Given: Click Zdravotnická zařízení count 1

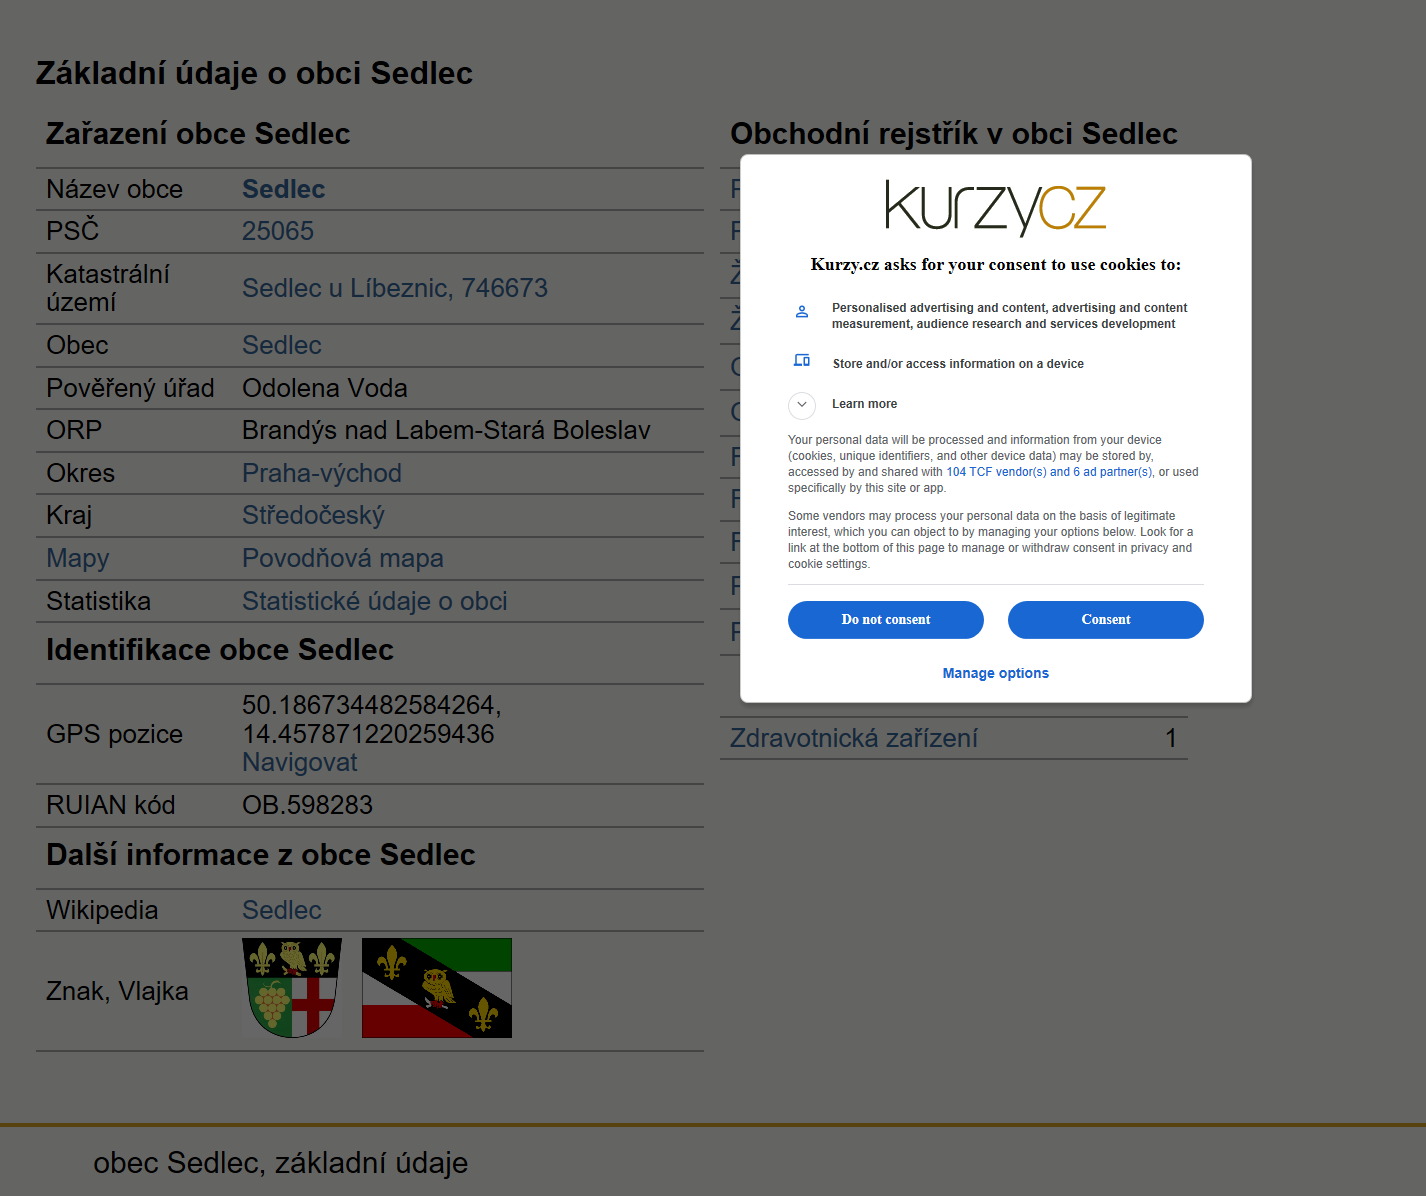Looking at the screenshot, I should click(1170, 738).
